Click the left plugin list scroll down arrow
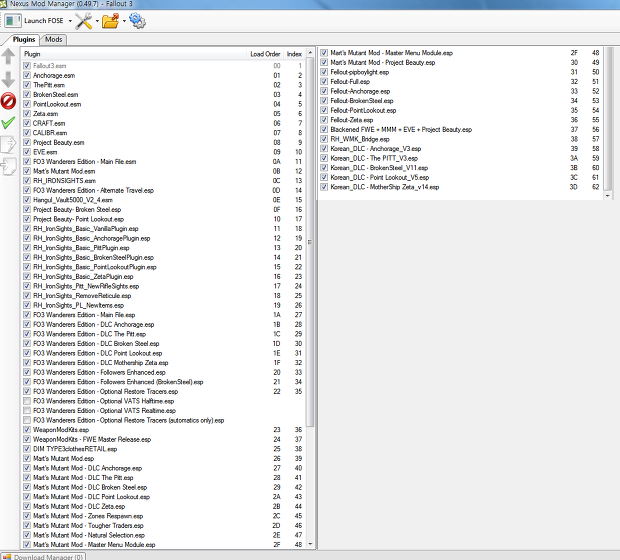 click(310, 544)
